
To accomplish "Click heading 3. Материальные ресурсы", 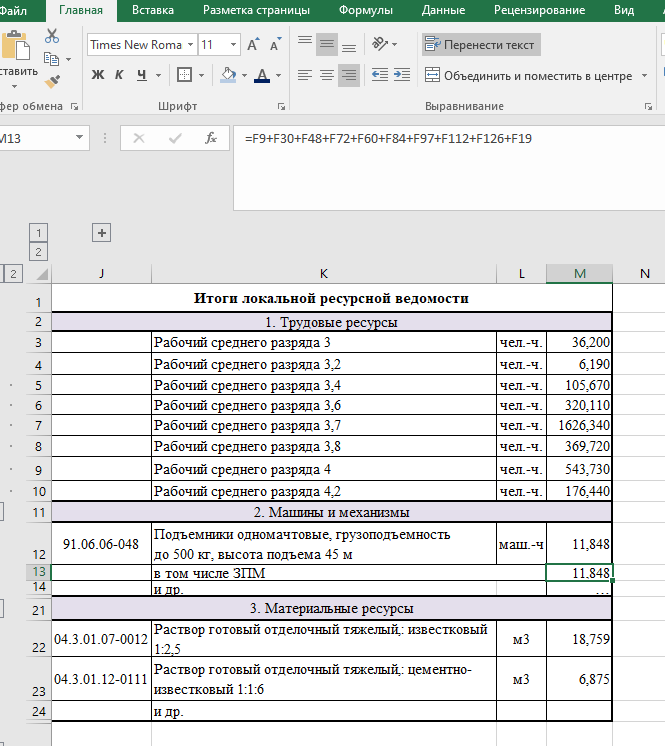I will 332,609.
